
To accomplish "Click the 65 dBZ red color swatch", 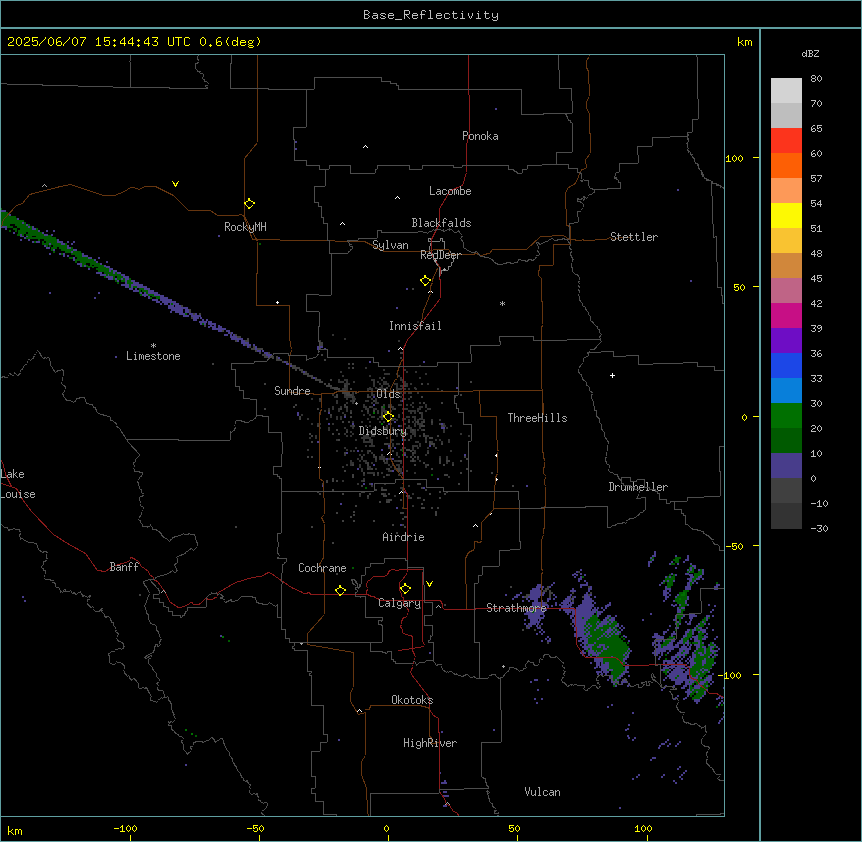I will 786,141.
